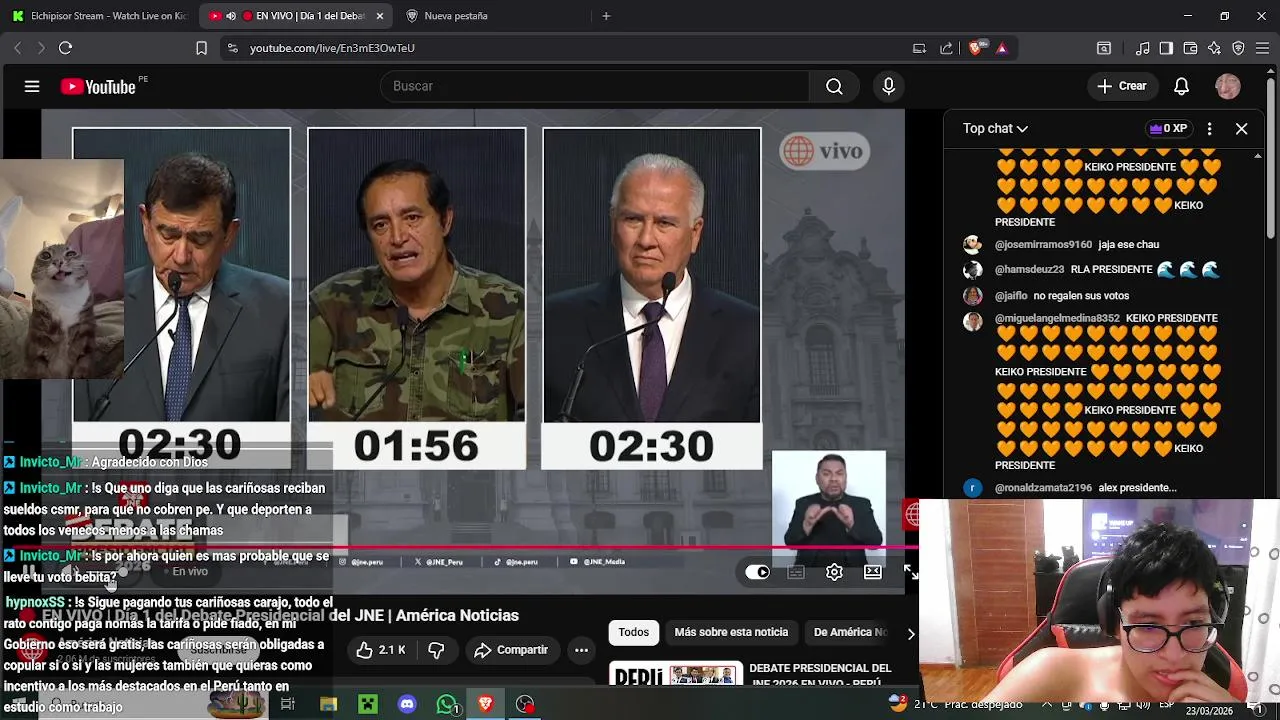The image size is (1280, 720).
Task: Open tab search icon in browser toolbar
Action: [1104, 48]
